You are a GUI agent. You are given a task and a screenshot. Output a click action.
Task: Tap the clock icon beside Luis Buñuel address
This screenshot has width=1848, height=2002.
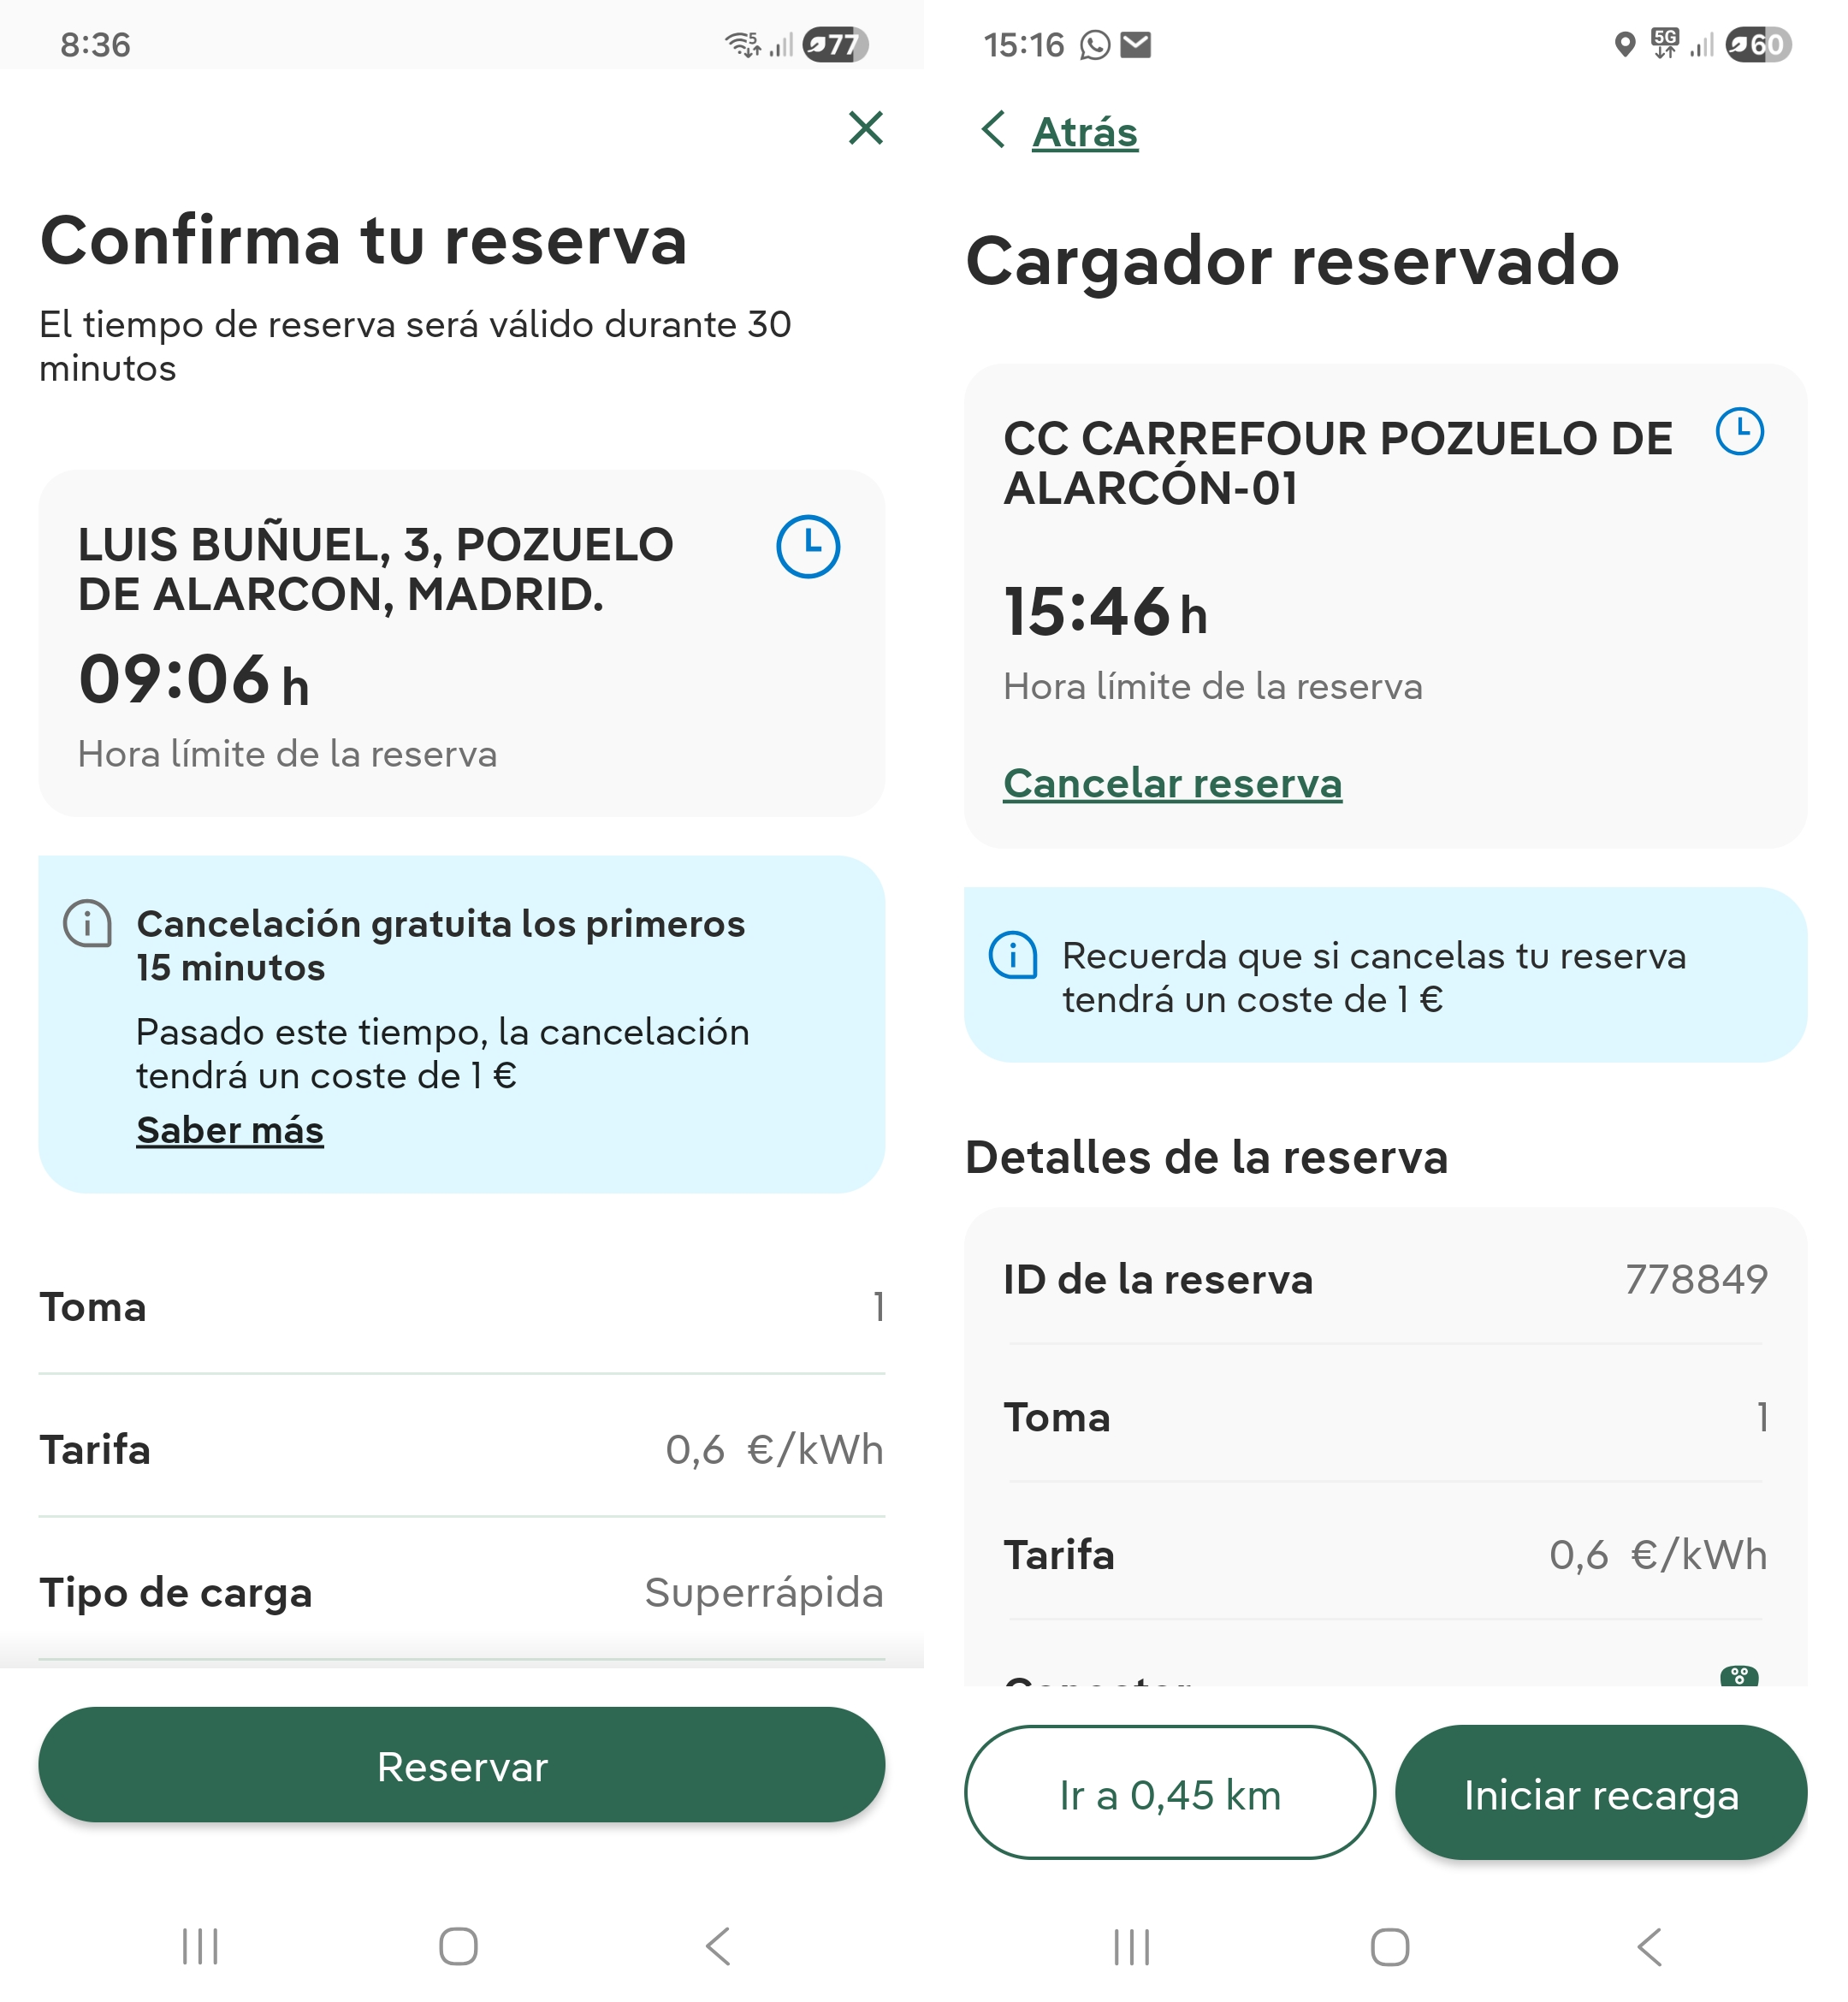pos(808,546)
